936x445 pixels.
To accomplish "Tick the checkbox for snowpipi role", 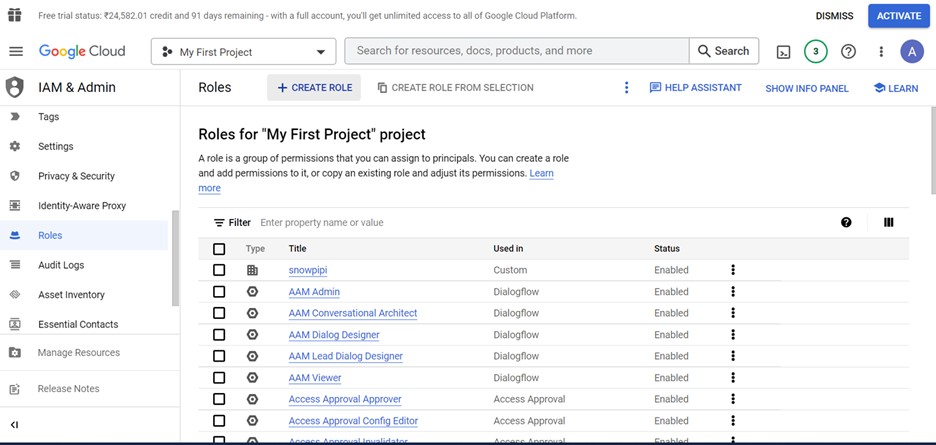I will (x=219, y=270).
